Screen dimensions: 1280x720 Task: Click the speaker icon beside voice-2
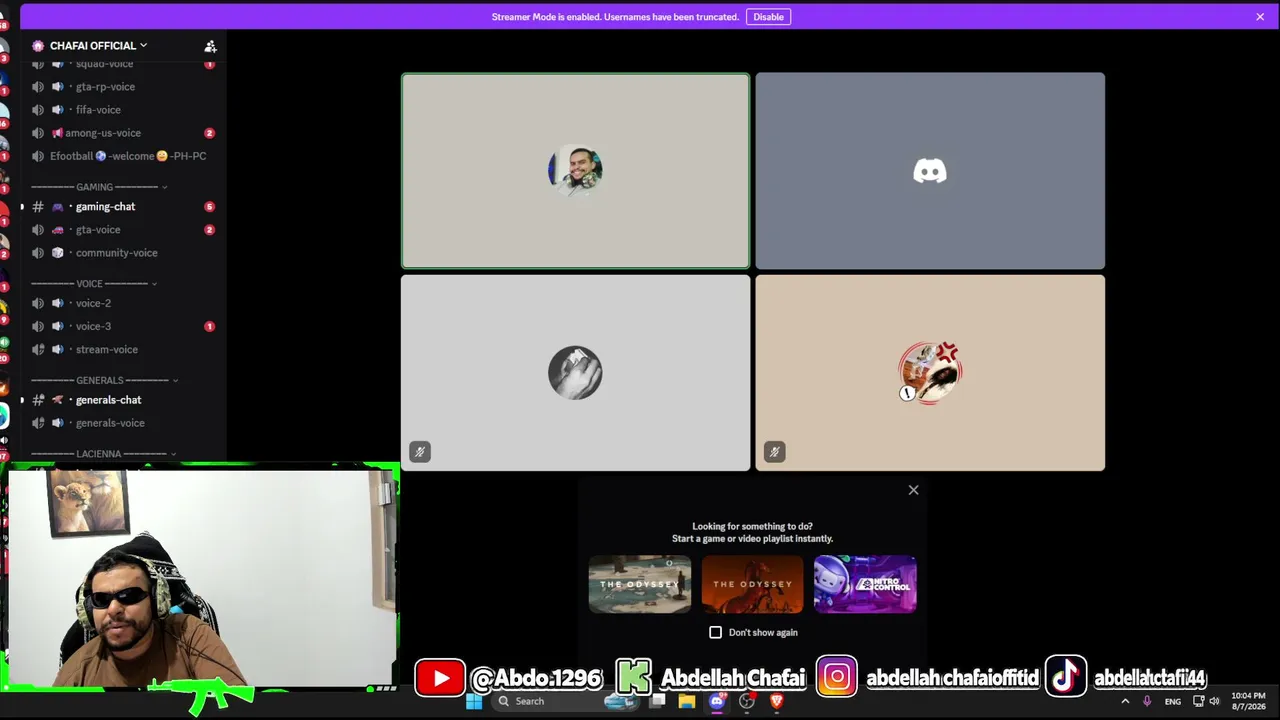pos(38,303)
